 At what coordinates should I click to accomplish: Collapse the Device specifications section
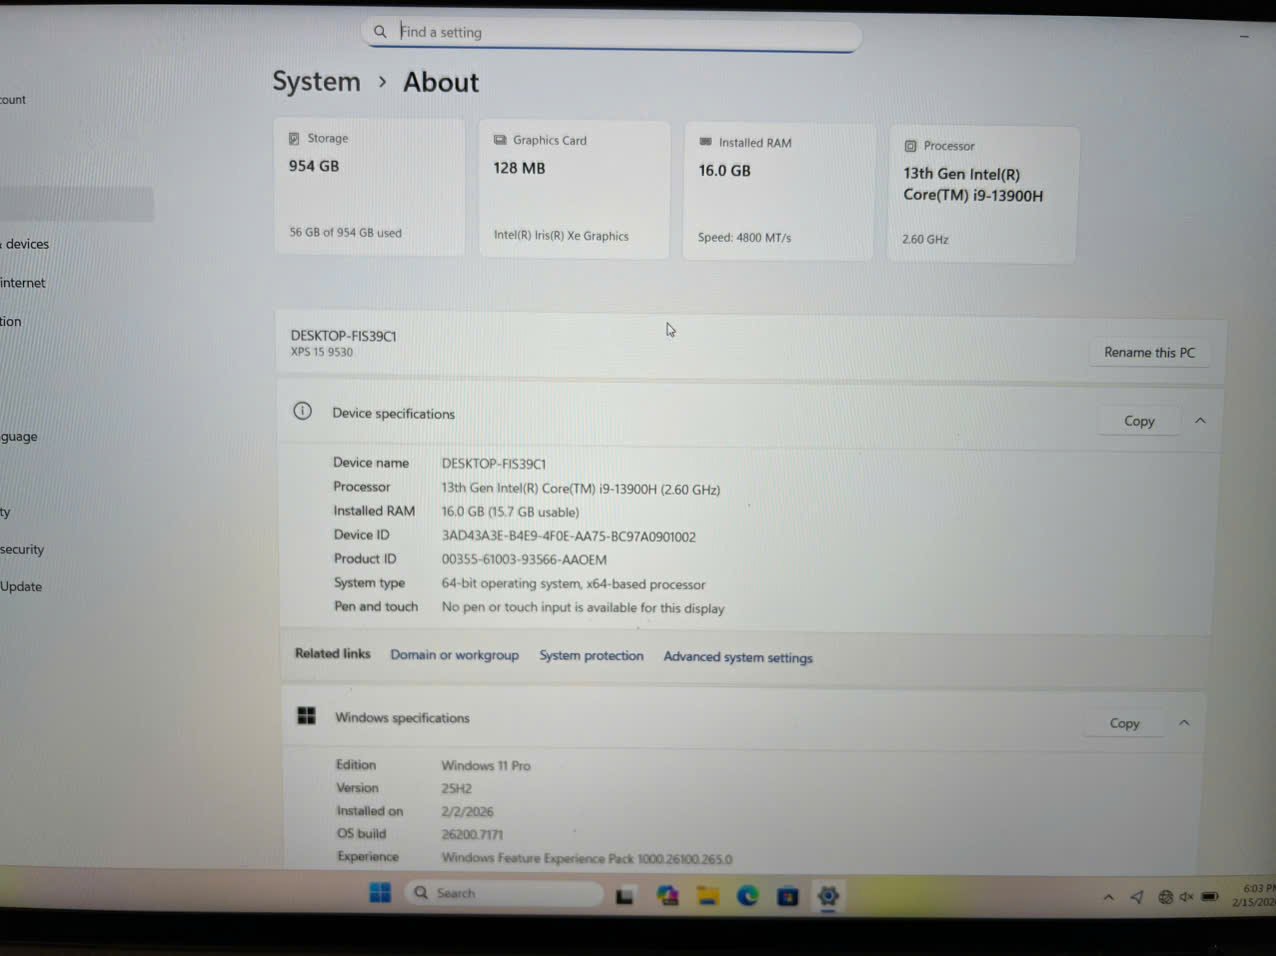click(x=1200, y=421)
